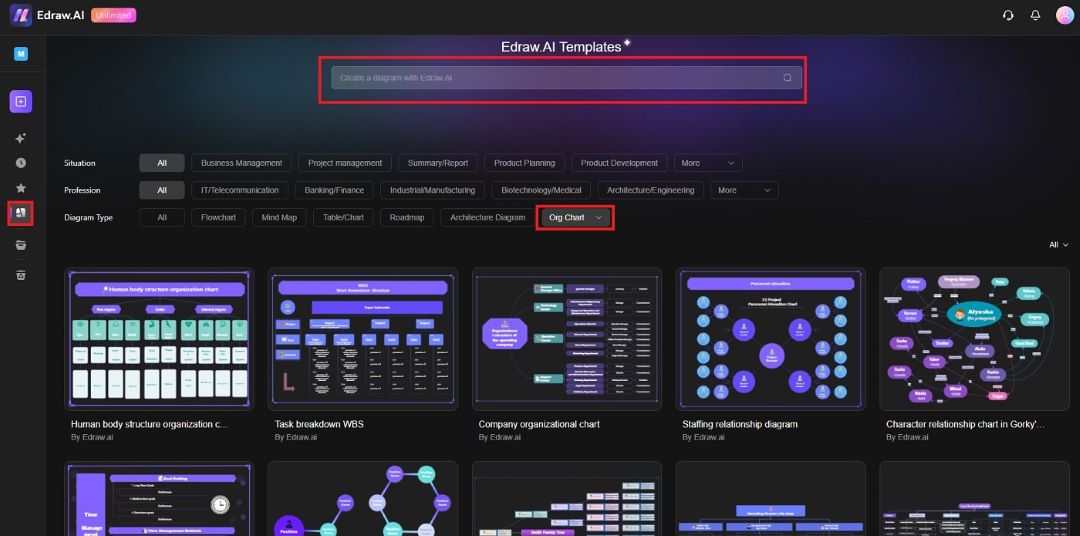The height and width of the screenshot is (536, 1080).
Task: Click the search magnifier icon in template search
Action: (787, 78)
